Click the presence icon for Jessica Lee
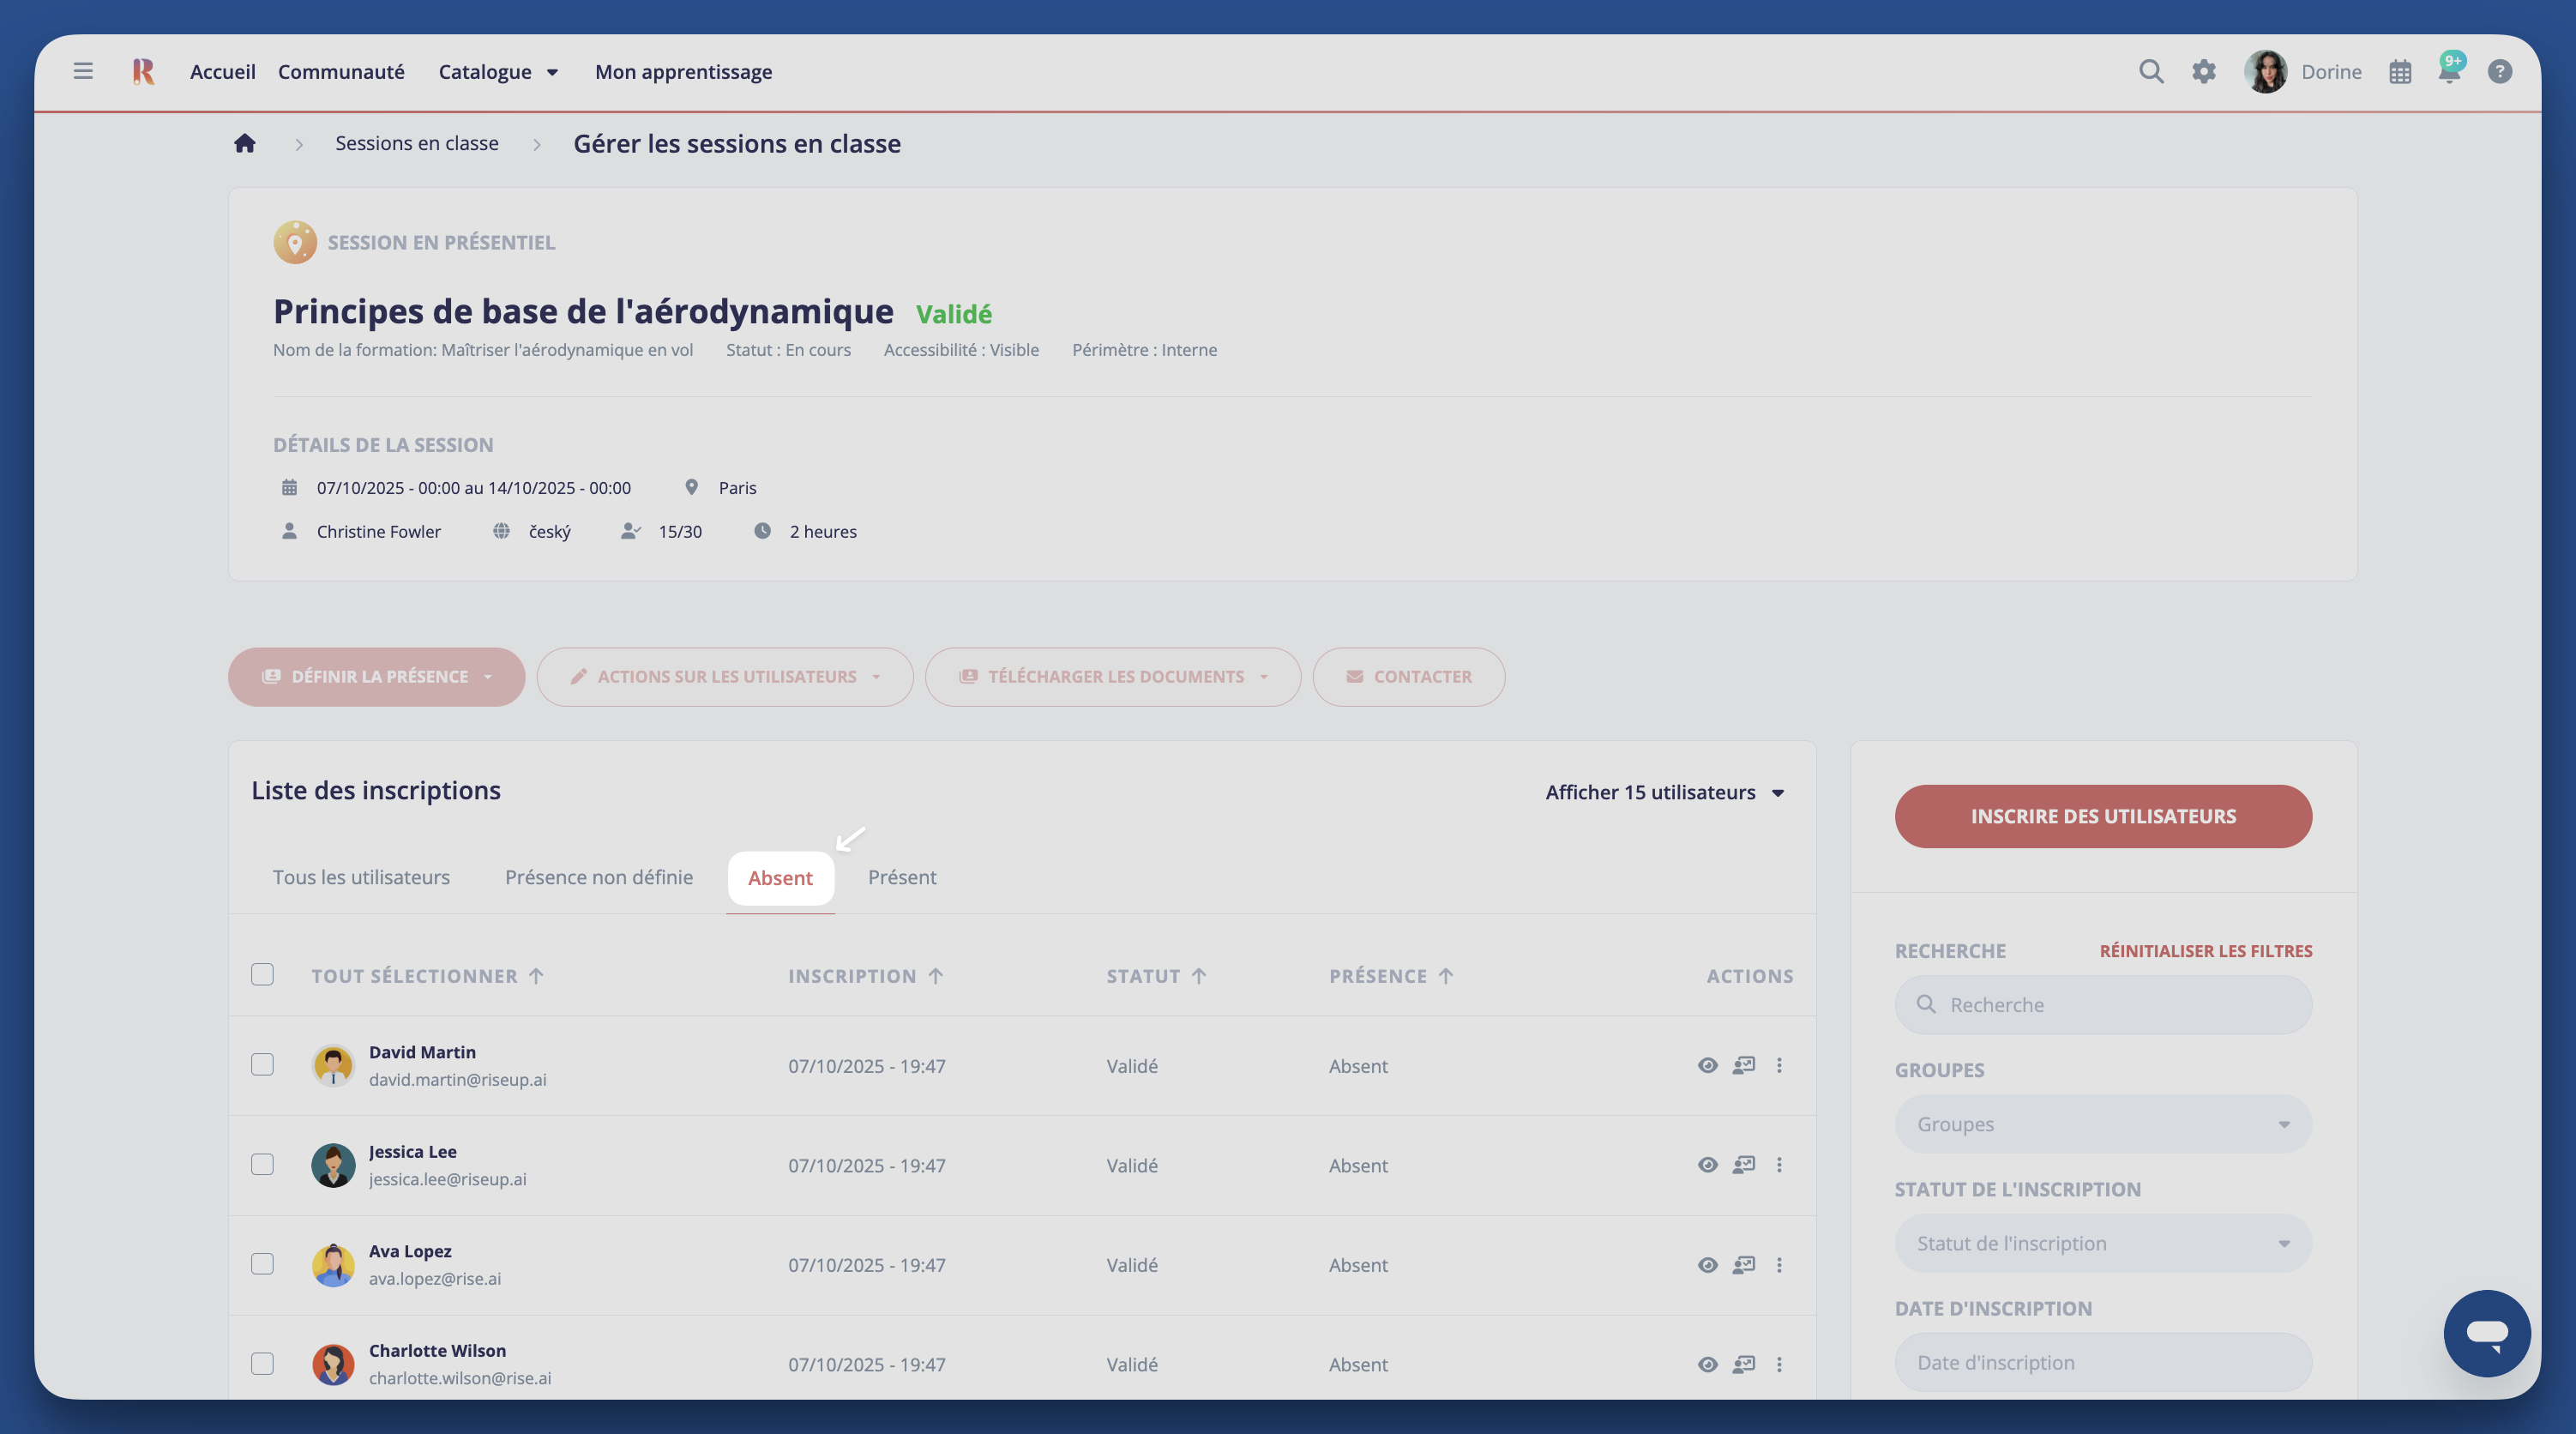The width and height of the screenshot is (2576, 1434). pyautogui.click(x=1744, y=1165)
